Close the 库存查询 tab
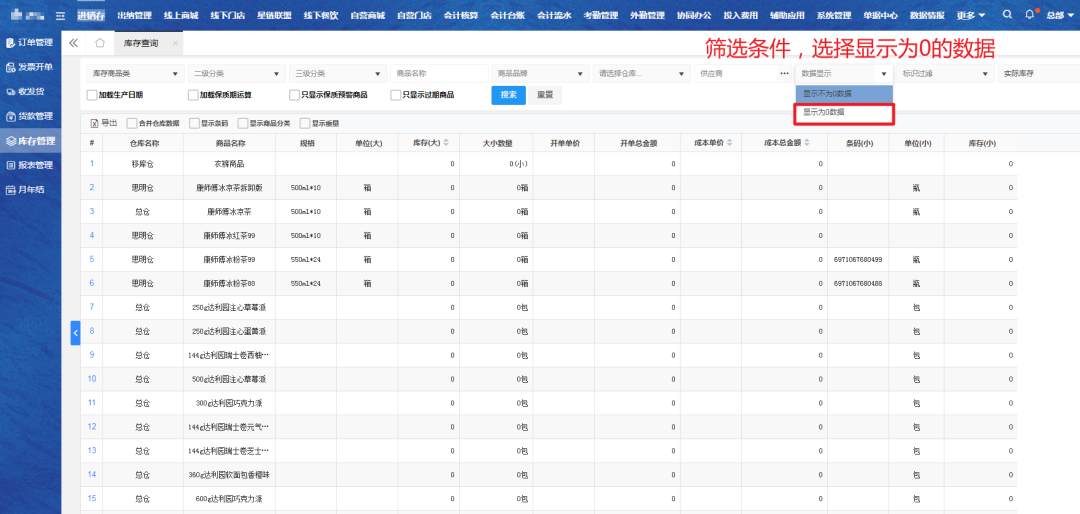Screen dimensions: 1080x514 175,44
